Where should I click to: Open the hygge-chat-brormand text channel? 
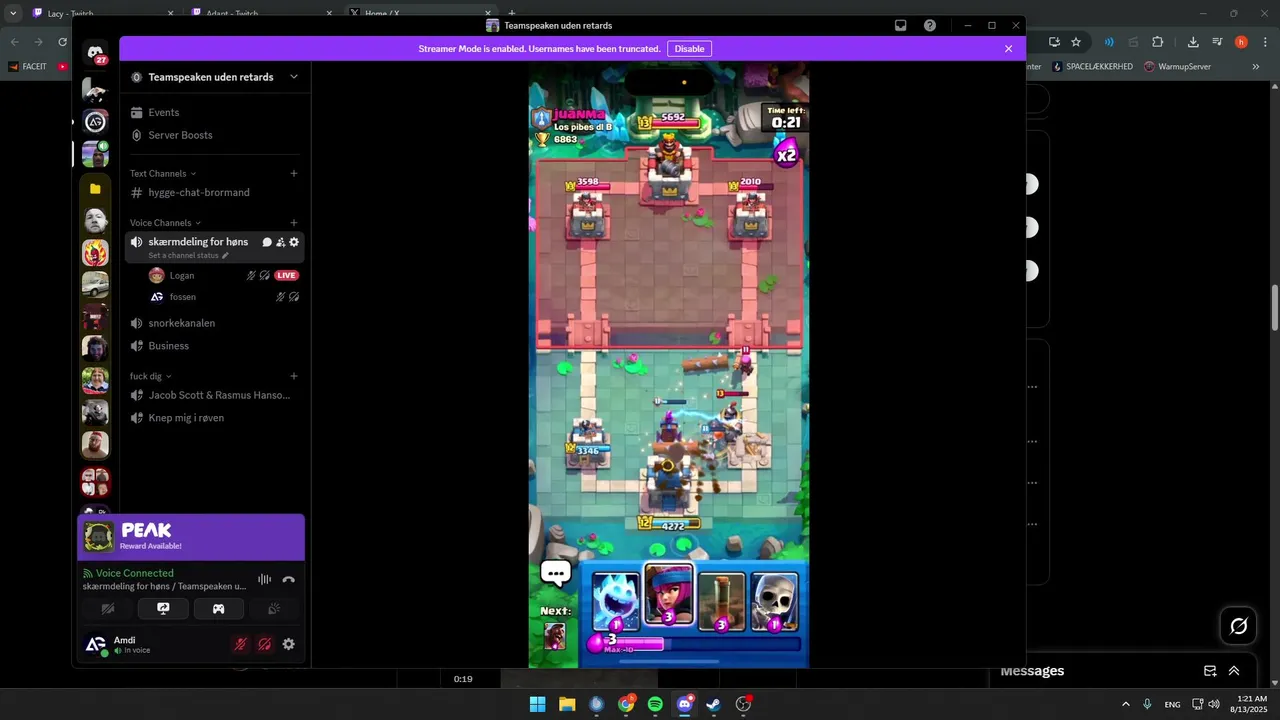point(199,192)
